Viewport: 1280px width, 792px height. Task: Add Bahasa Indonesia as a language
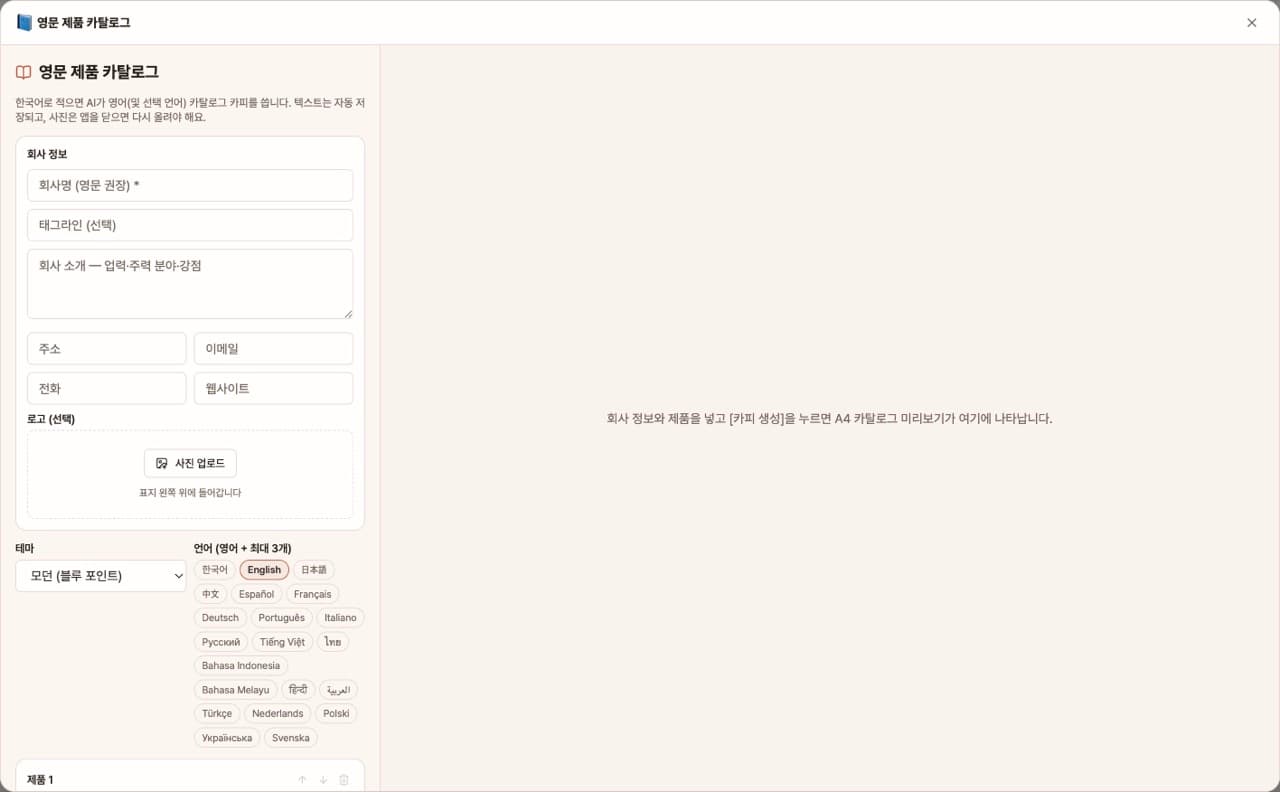241,666
